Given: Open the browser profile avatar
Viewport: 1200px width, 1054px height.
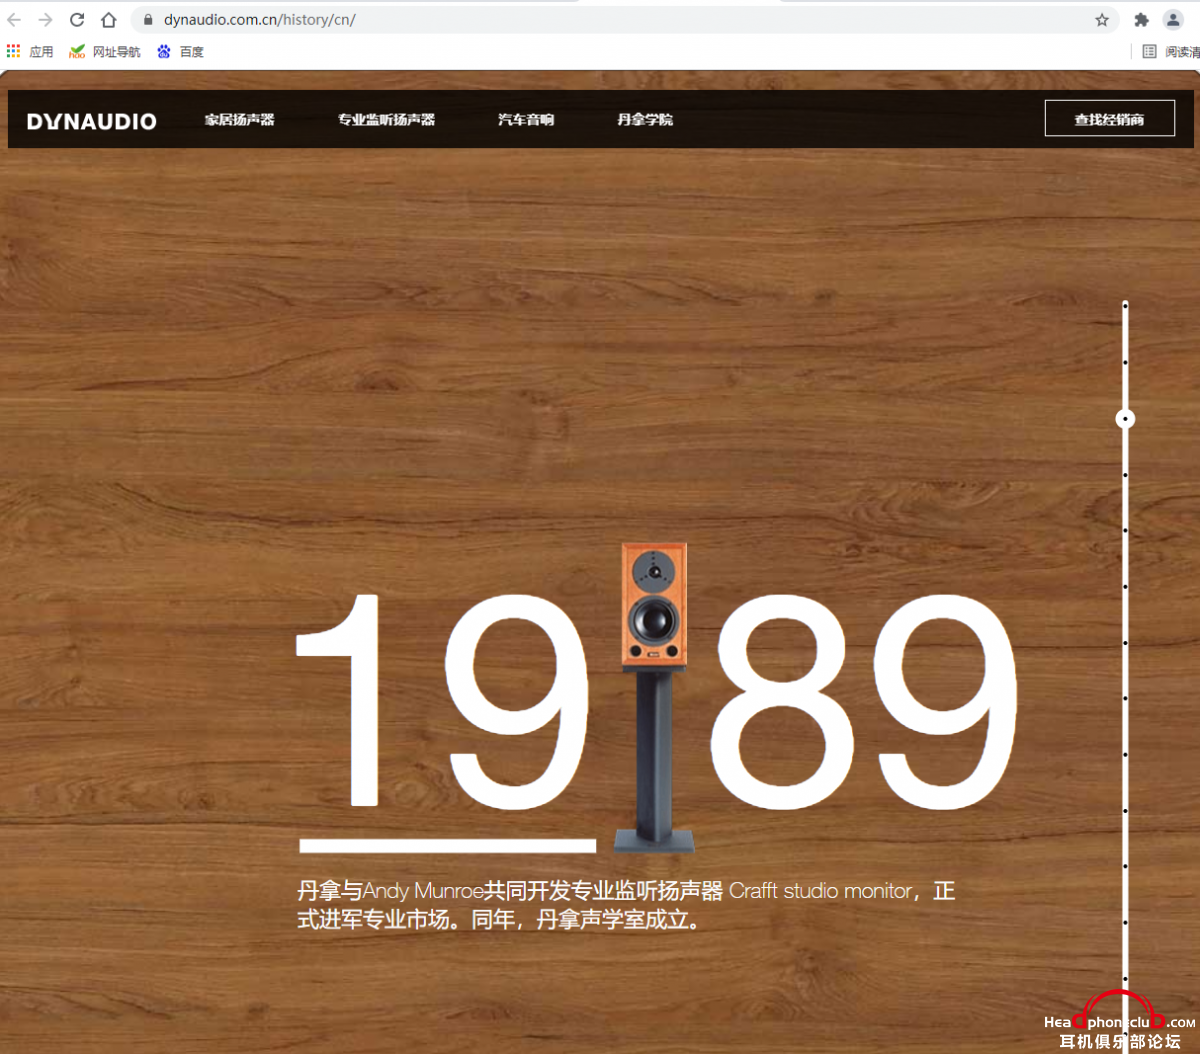Looking at the screenshot, I should tap(1173, 20).
